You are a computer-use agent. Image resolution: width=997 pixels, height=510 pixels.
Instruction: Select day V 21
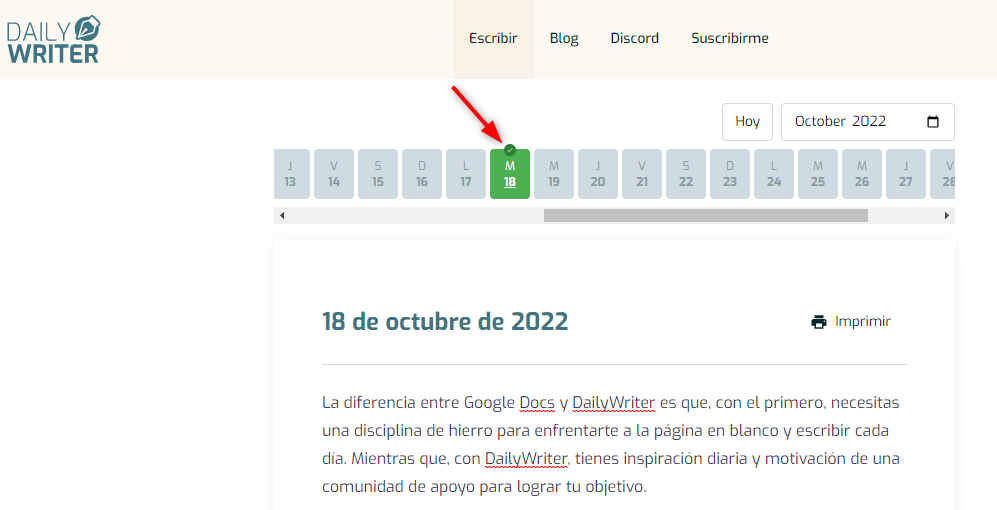pos(642,174)
